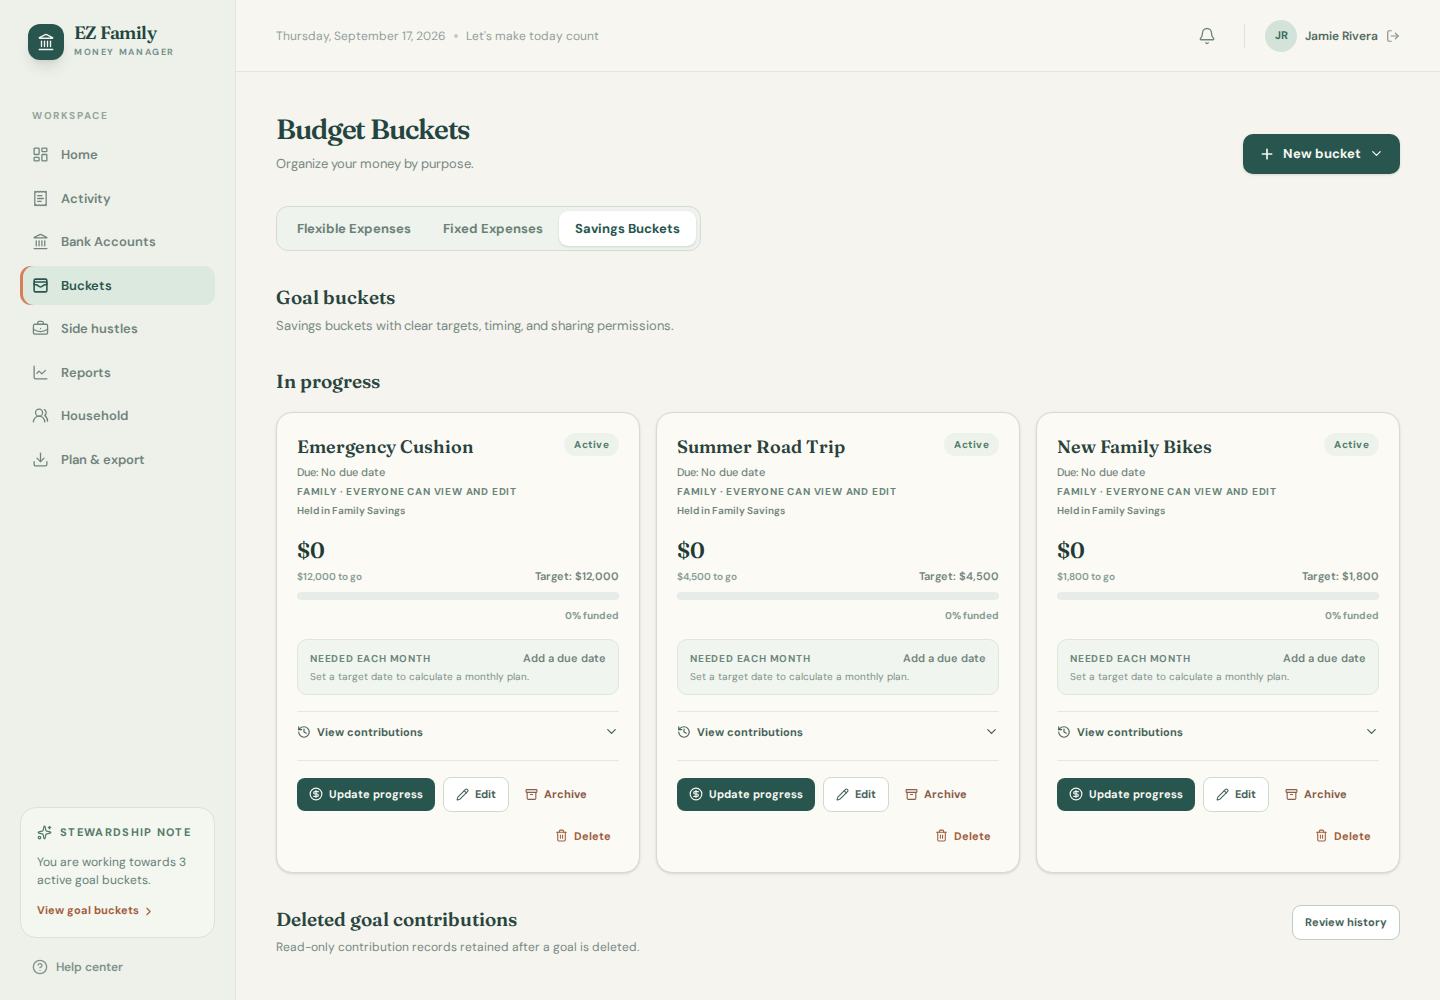Open Bank Accounts page label
The height and width of the screenshot is (1000, 1440).
[108, 241]
